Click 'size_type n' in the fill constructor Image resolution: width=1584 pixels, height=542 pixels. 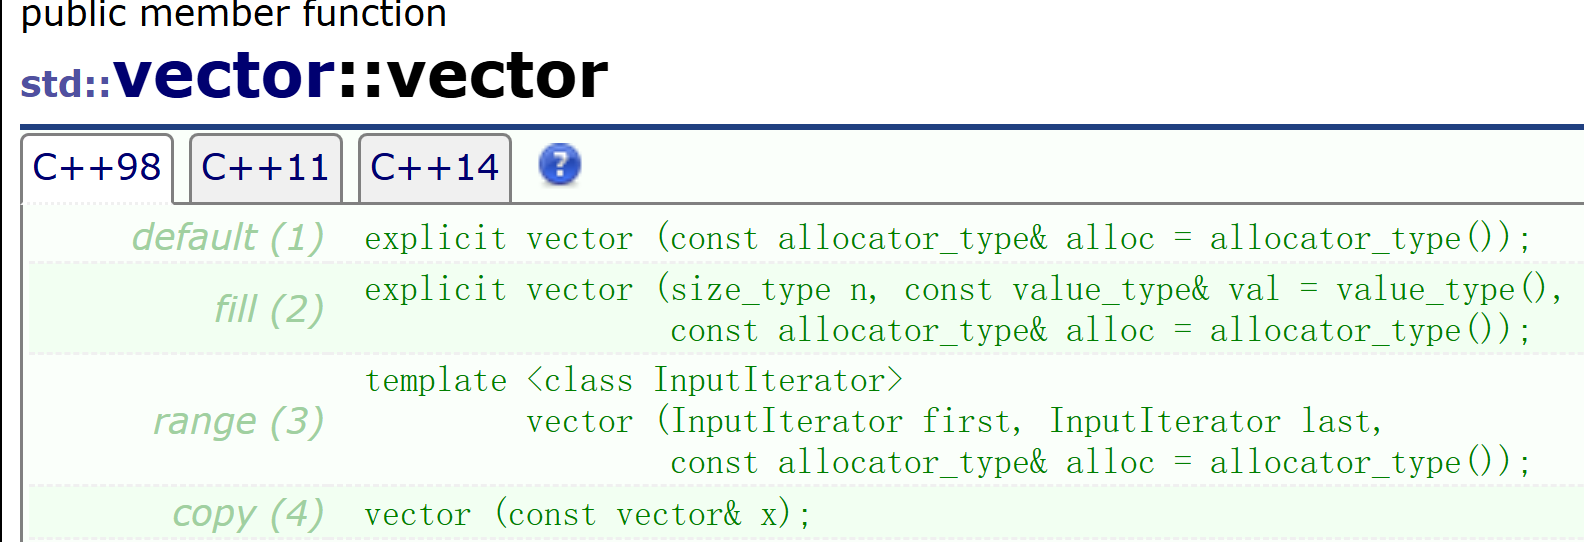[774, 290]
